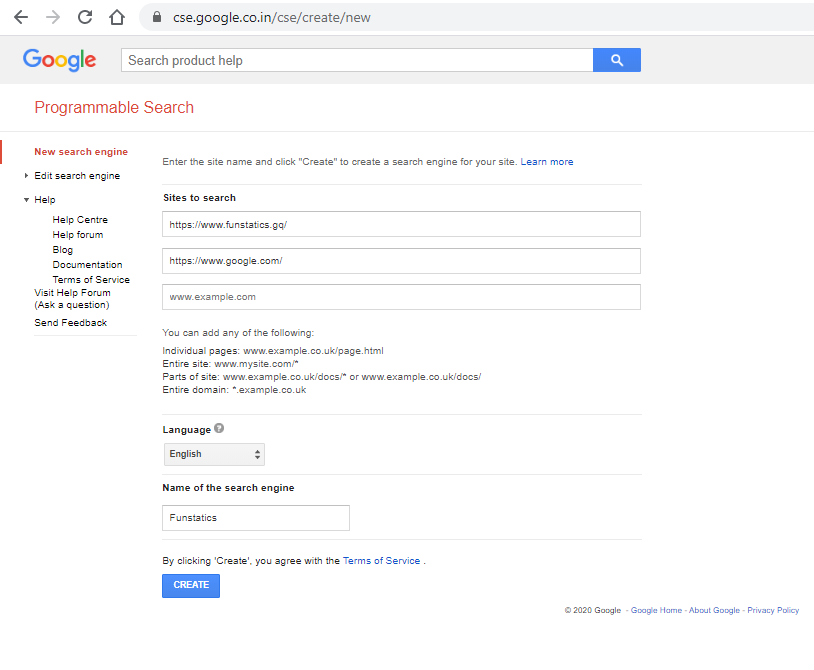
Task: Click the google.com site field
Action: coord(401,261)
